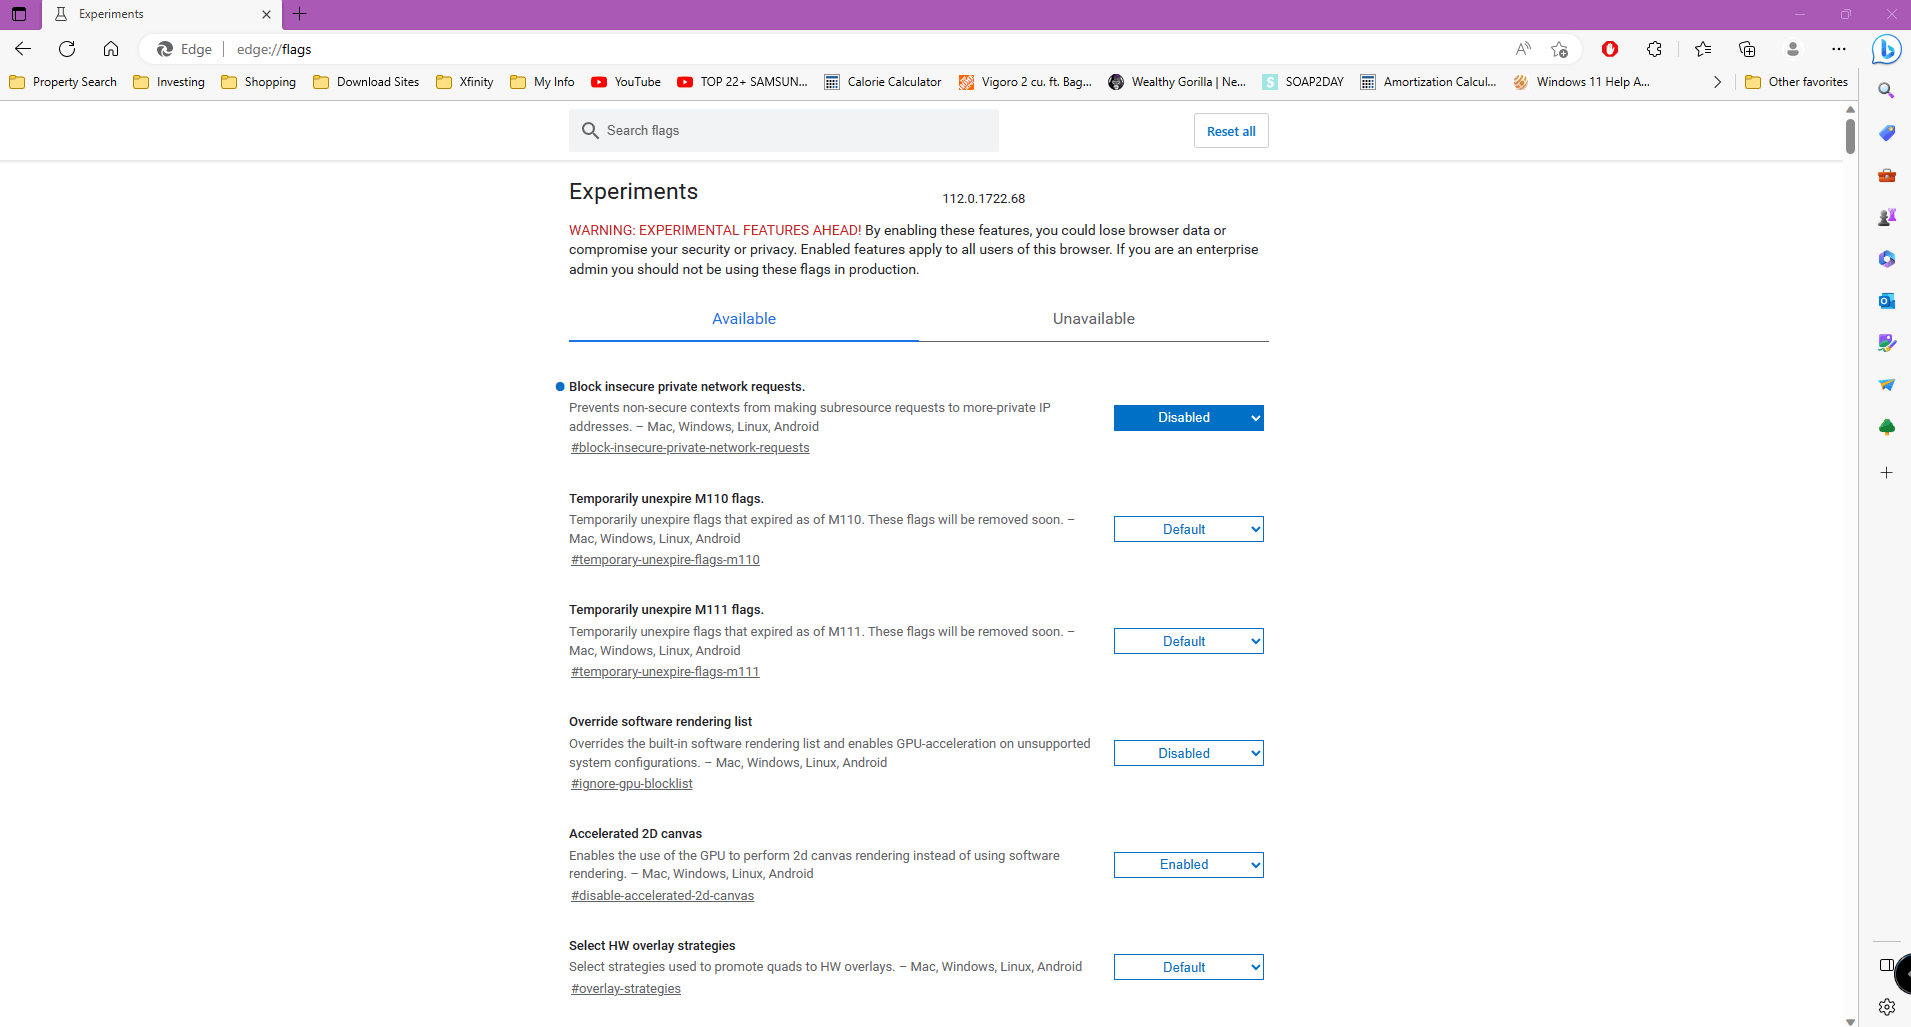This screenshot has width=1911, height=1027.
Task: Open Shopping bookmark folder
Action: tap(259, 82)
